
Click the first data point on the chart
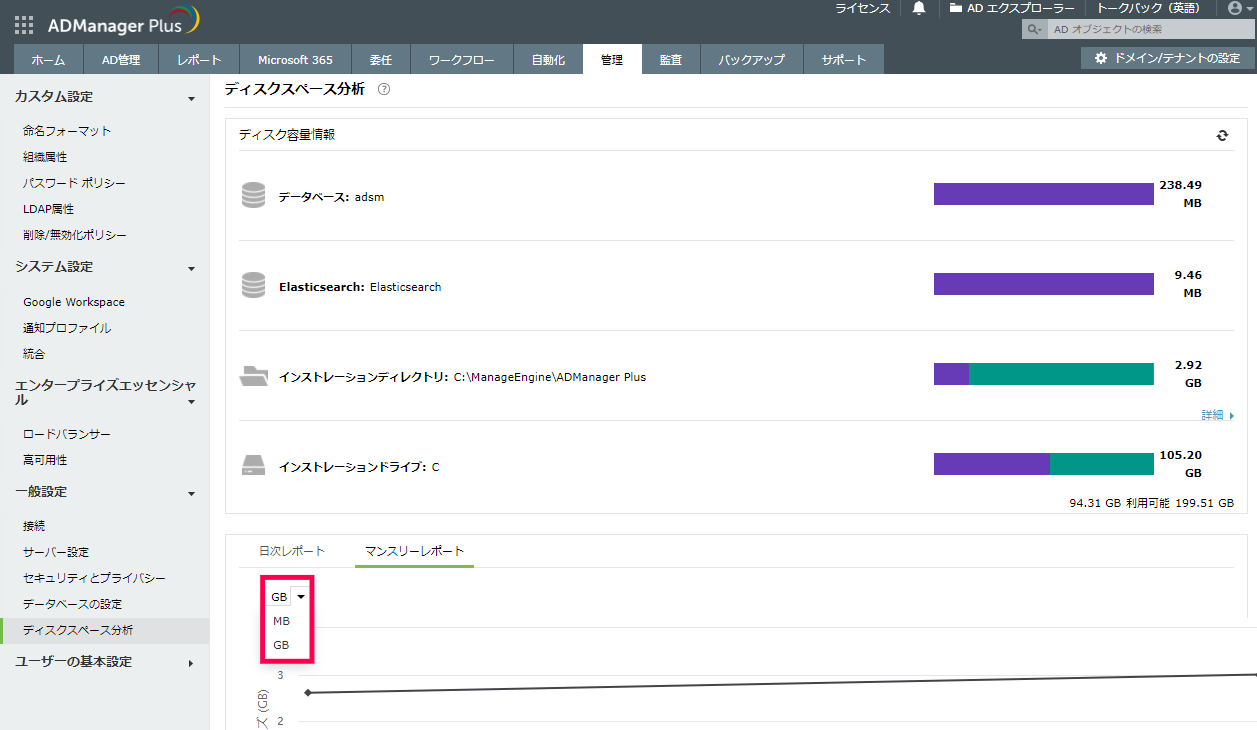pyautogui.click(x=307, y=692)
